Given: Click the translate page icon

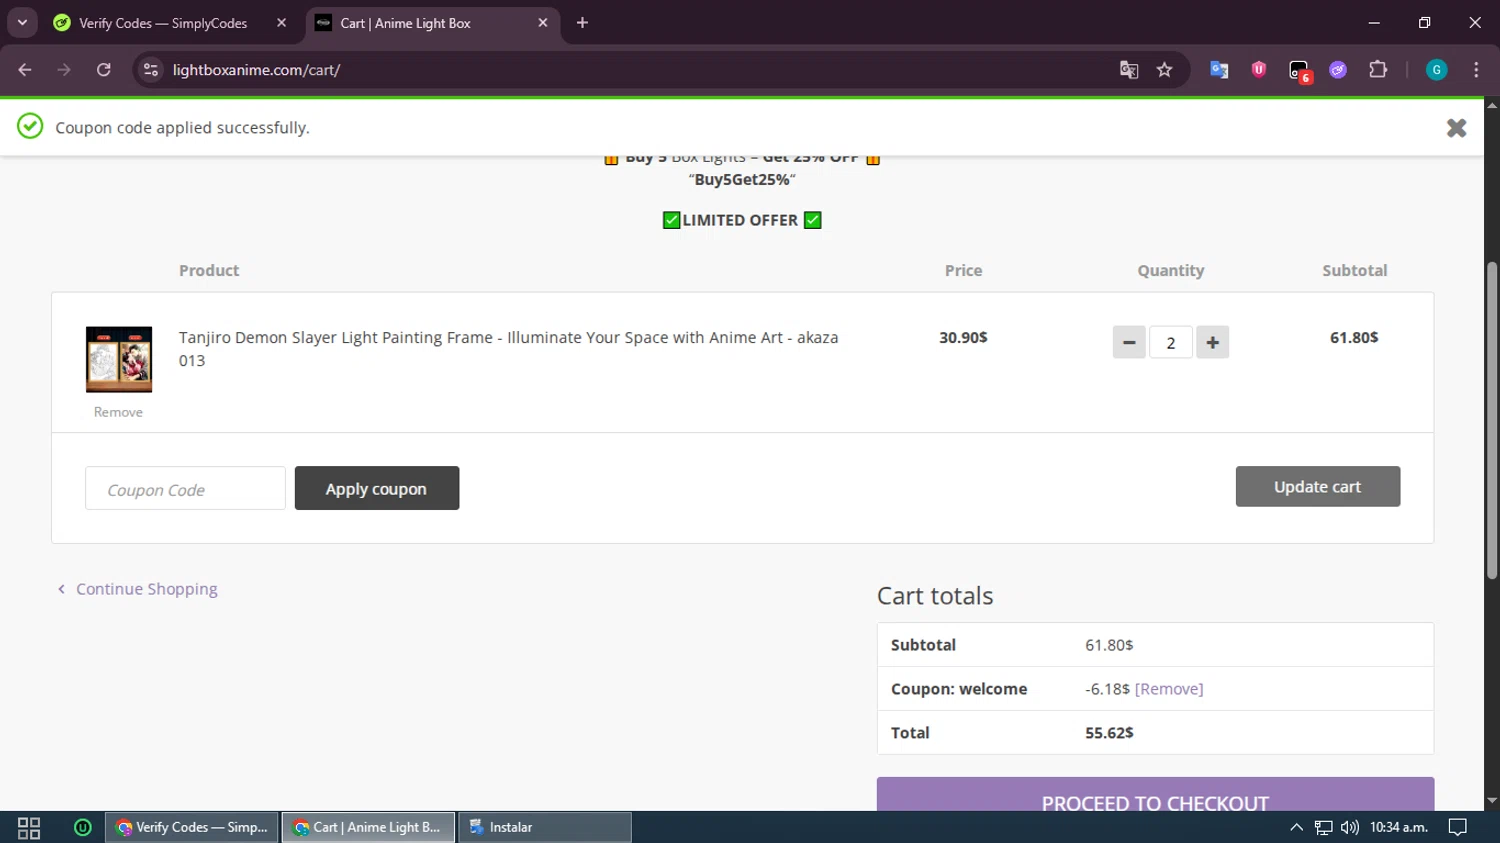Looking at the screenshot, I should (x=1129, y=70).
